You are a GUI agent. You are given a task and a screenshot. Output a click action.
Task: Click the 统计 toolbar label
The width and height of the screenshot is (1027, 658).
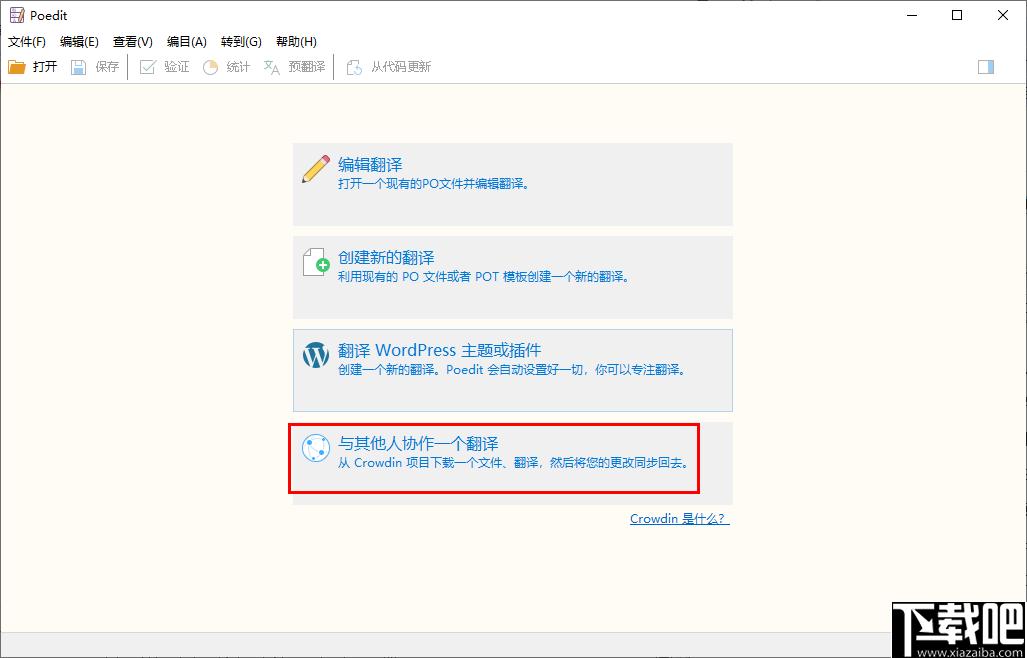pyautogui.click(x=238, y=67)
